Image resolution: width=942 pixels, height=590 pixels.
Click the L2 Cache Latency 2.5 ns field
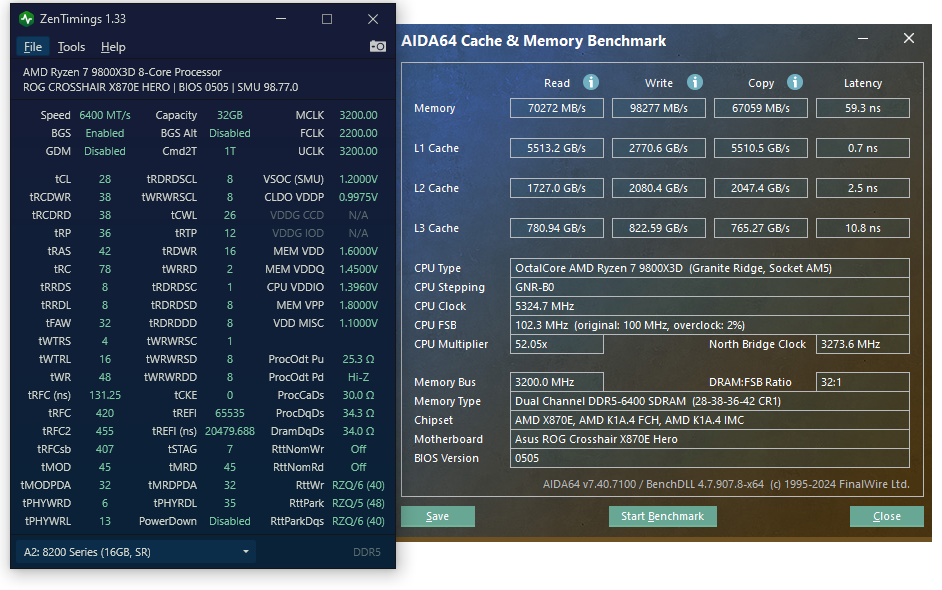(863, 188)
